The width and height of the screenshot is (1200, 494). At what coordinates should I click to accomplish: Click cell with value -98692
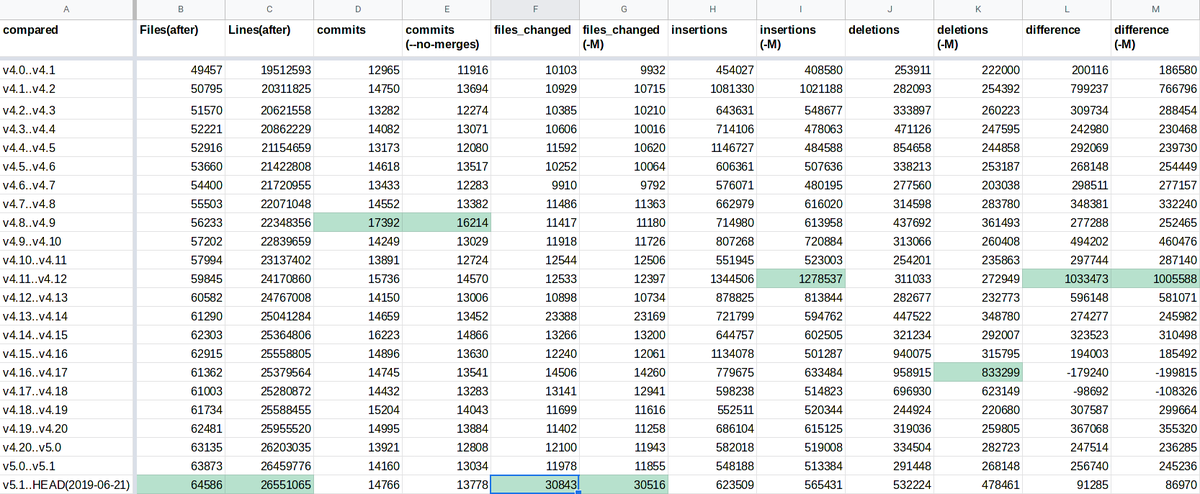coord(1065,389)
